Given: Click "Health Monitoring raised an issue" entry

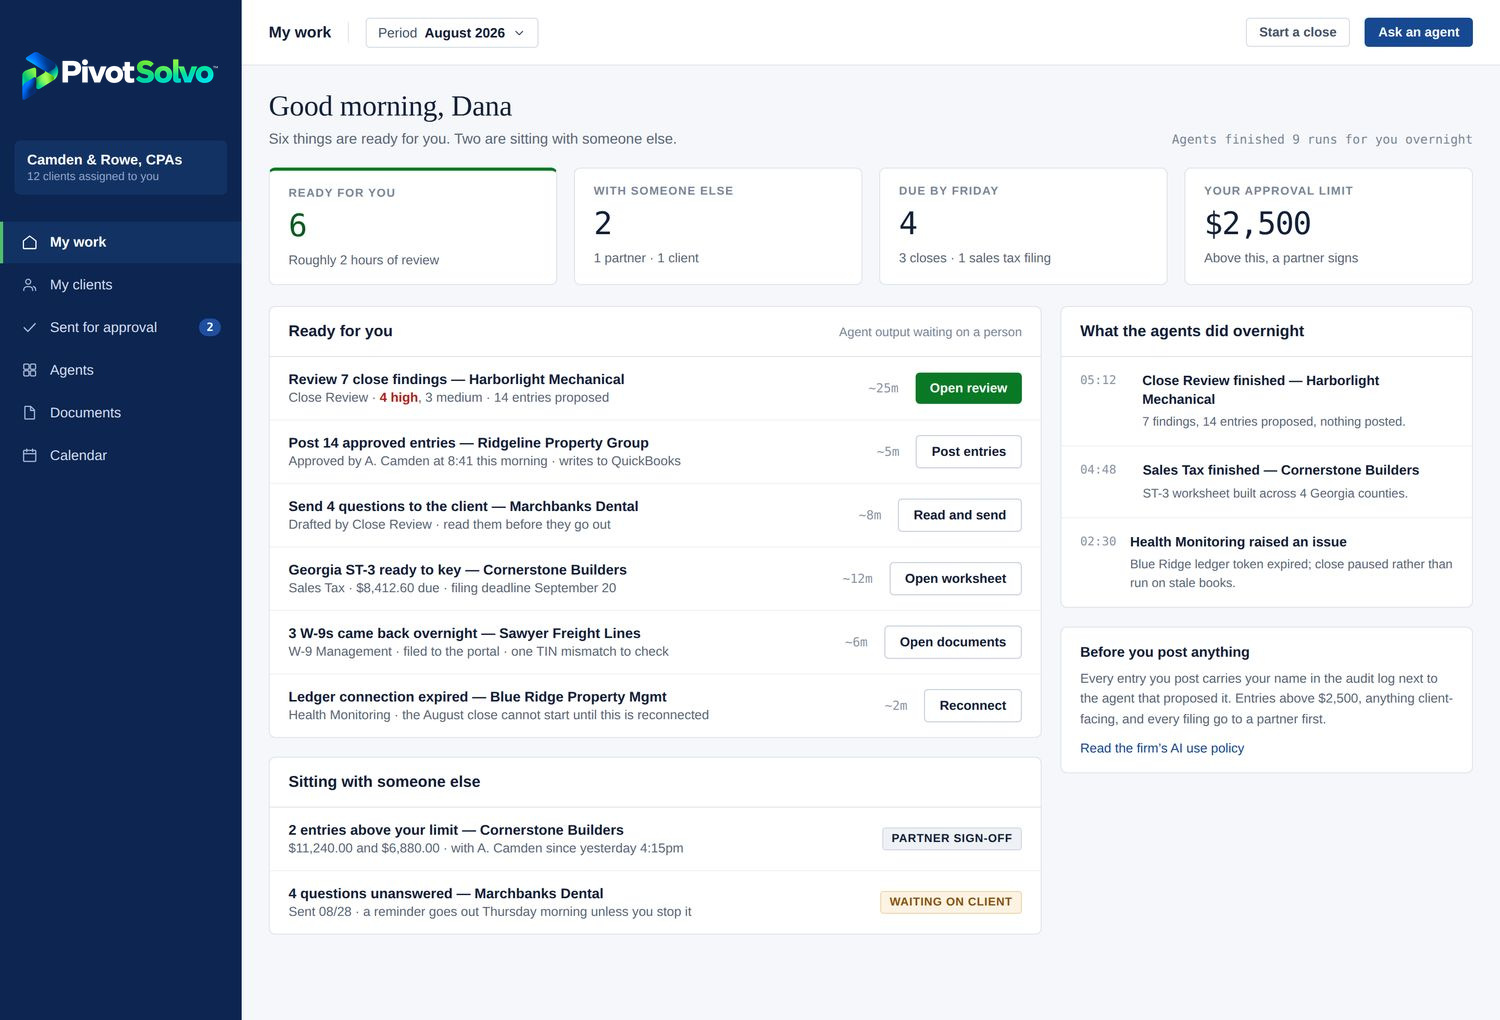Looking at the screenshot, I should click(x=1266, y=562).
